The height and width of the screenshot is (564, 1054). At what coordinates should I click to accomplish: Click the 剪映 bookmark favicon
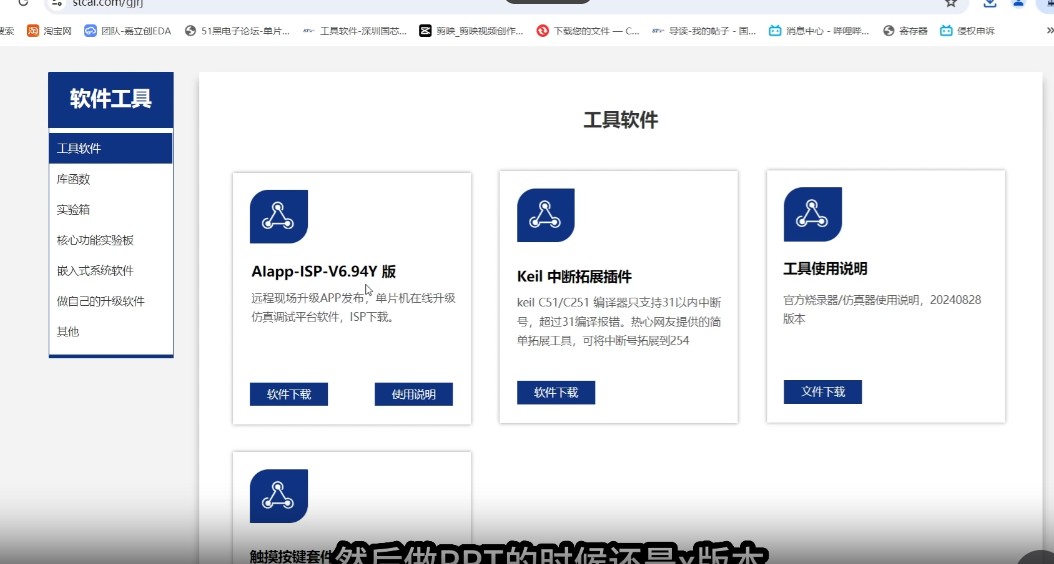tap(425, 31)
